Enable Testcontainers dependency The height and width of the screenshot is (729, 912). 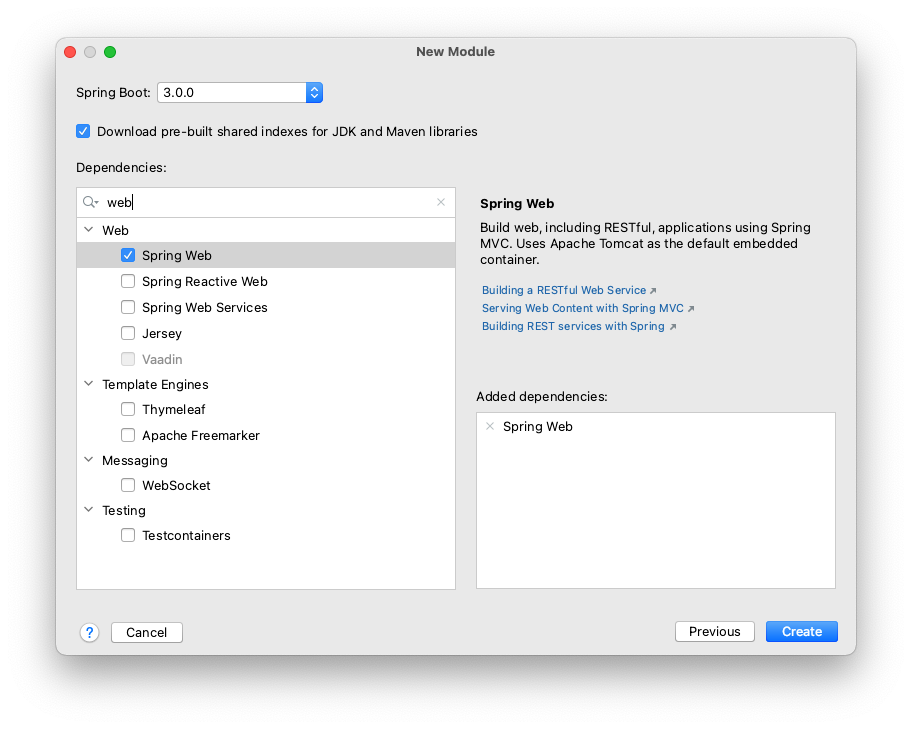coord(128,535)
